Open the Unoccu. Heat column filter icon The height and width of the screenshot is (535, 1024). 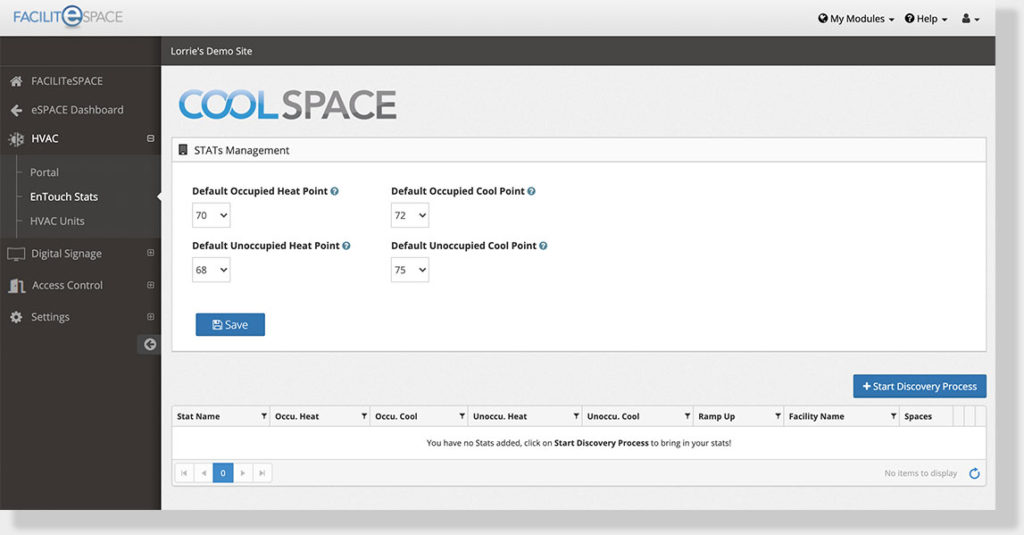(576, 416)
